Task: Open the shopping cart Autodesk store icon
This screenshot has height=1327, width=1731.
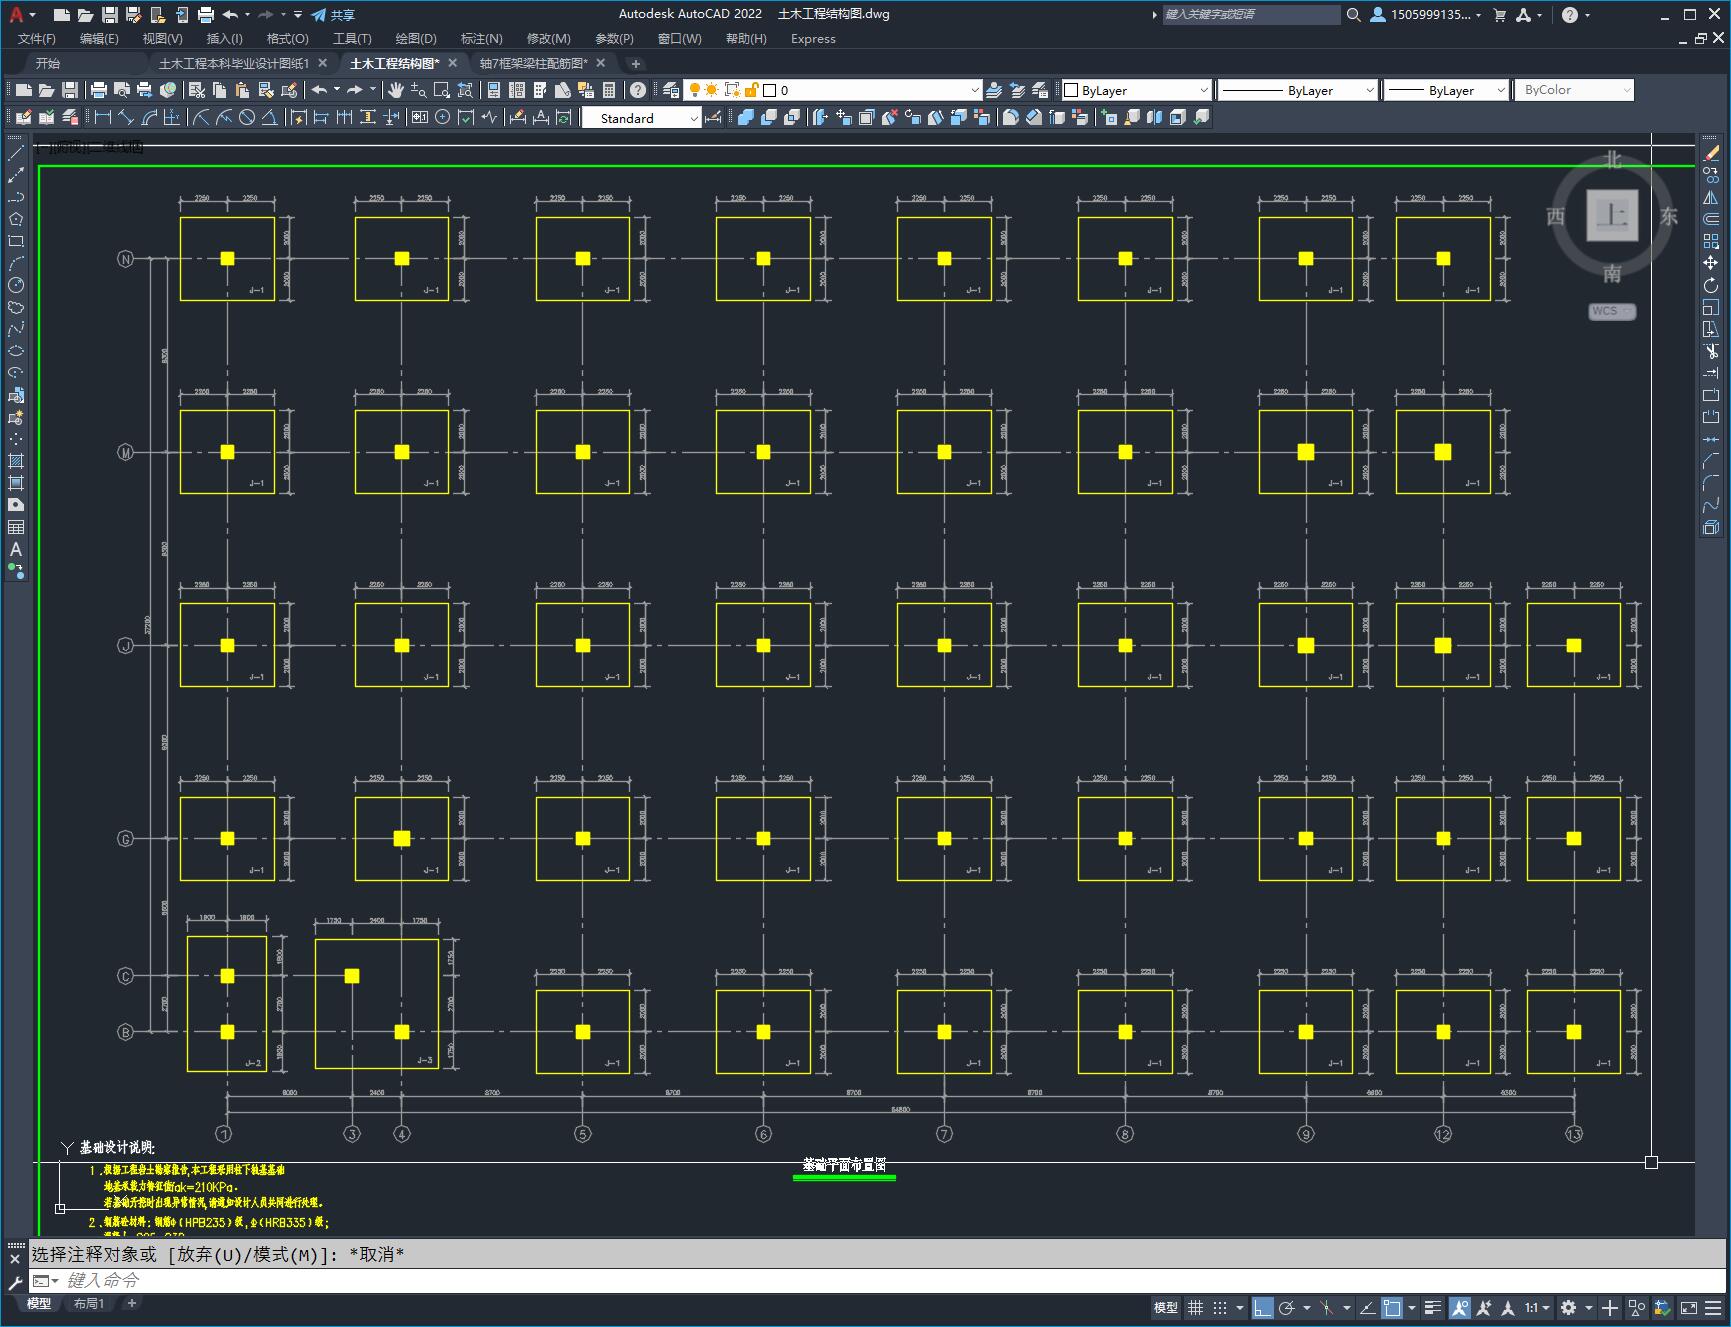Action: pyautogui.click(x=1499, y=15)
